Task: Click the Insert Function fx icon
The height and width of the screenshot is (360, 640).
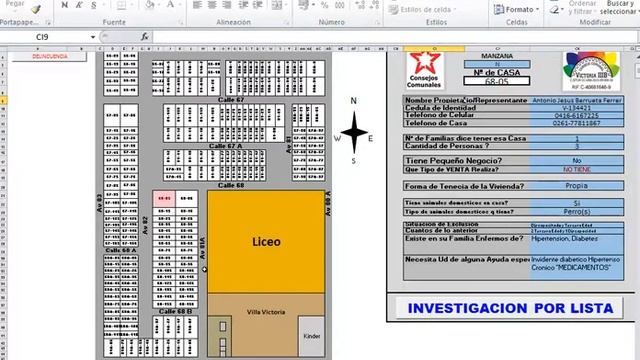Action: click(144, 37)
